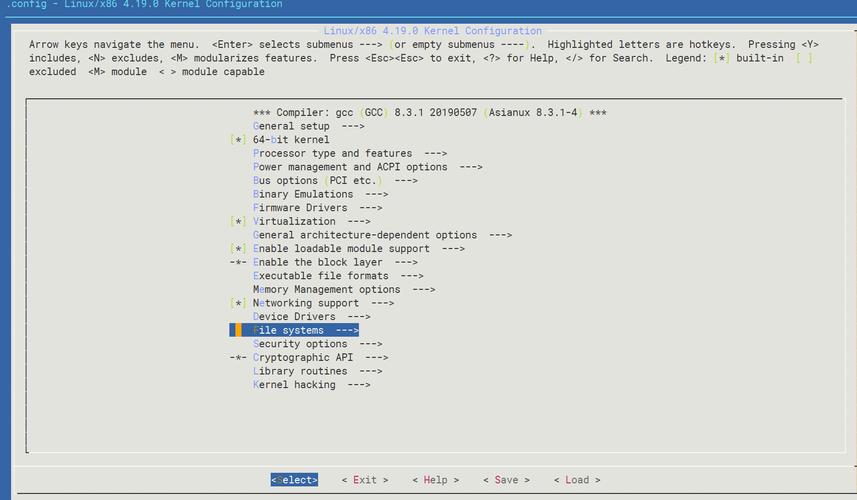857x500 pixels.
Task: Open Kernel hacking submenu
Action: point(311,384)
